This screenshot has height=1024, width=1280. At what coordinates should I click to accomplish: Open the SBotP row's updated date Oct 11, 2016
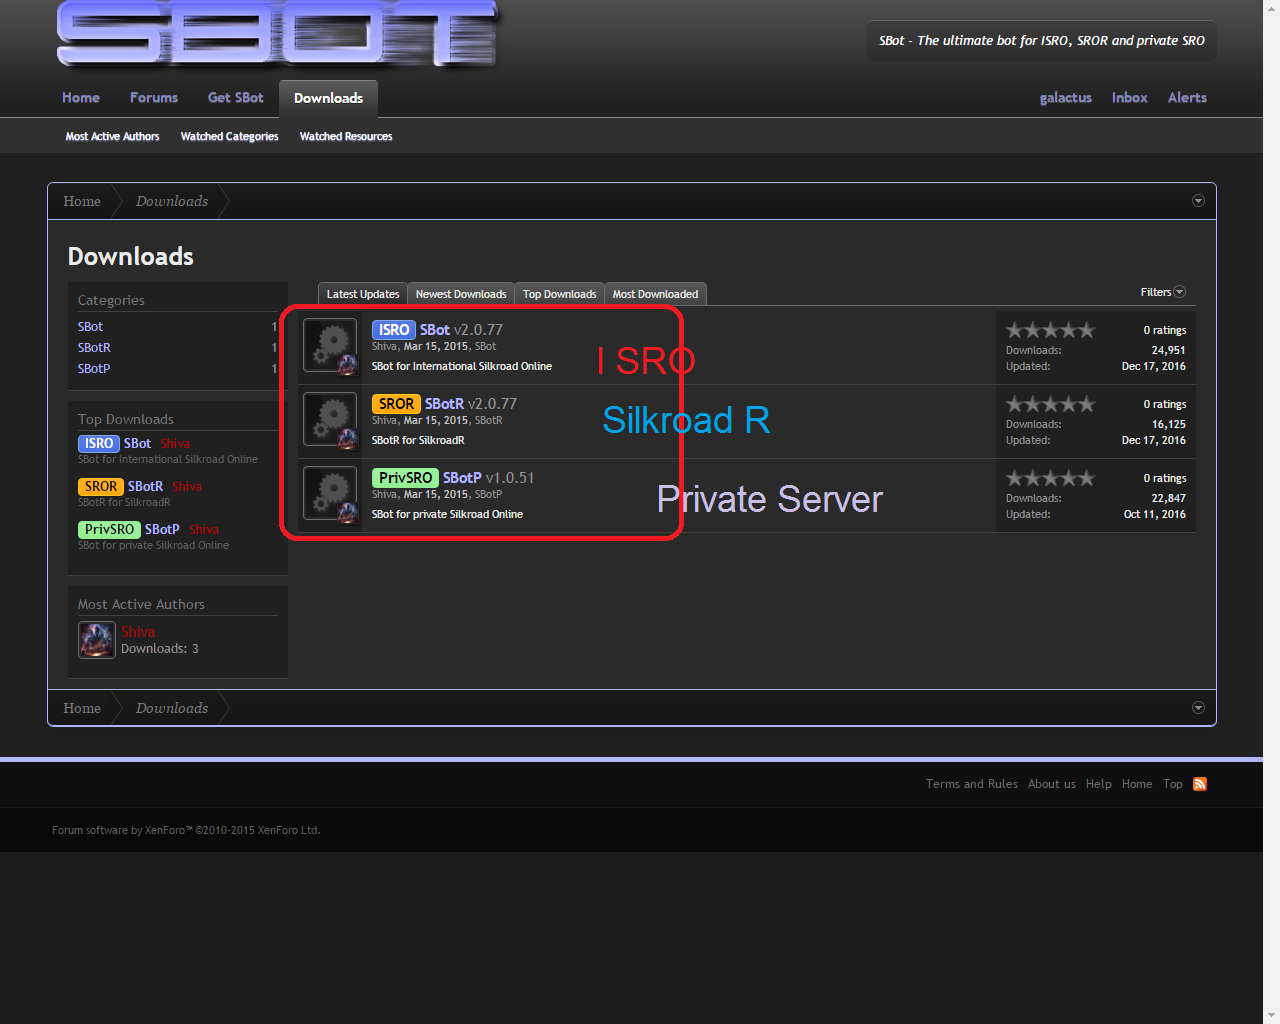tap(1155, 515)
